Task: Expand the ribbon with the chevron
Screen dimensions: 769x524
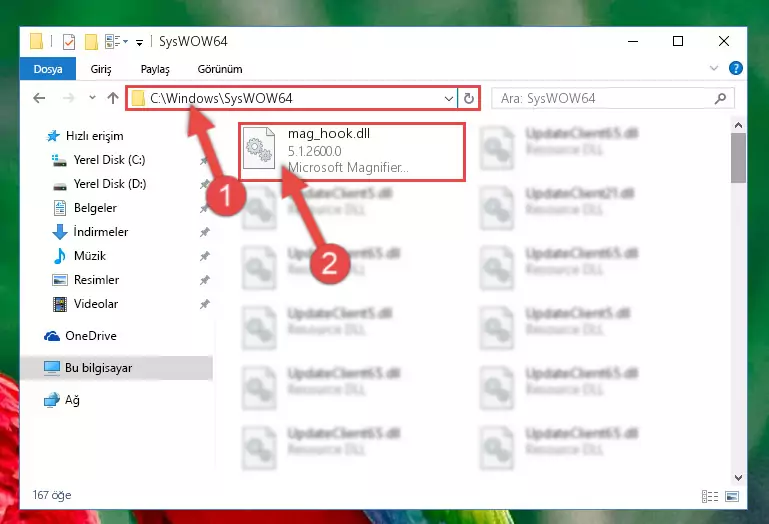Action: tap(714, 68)
